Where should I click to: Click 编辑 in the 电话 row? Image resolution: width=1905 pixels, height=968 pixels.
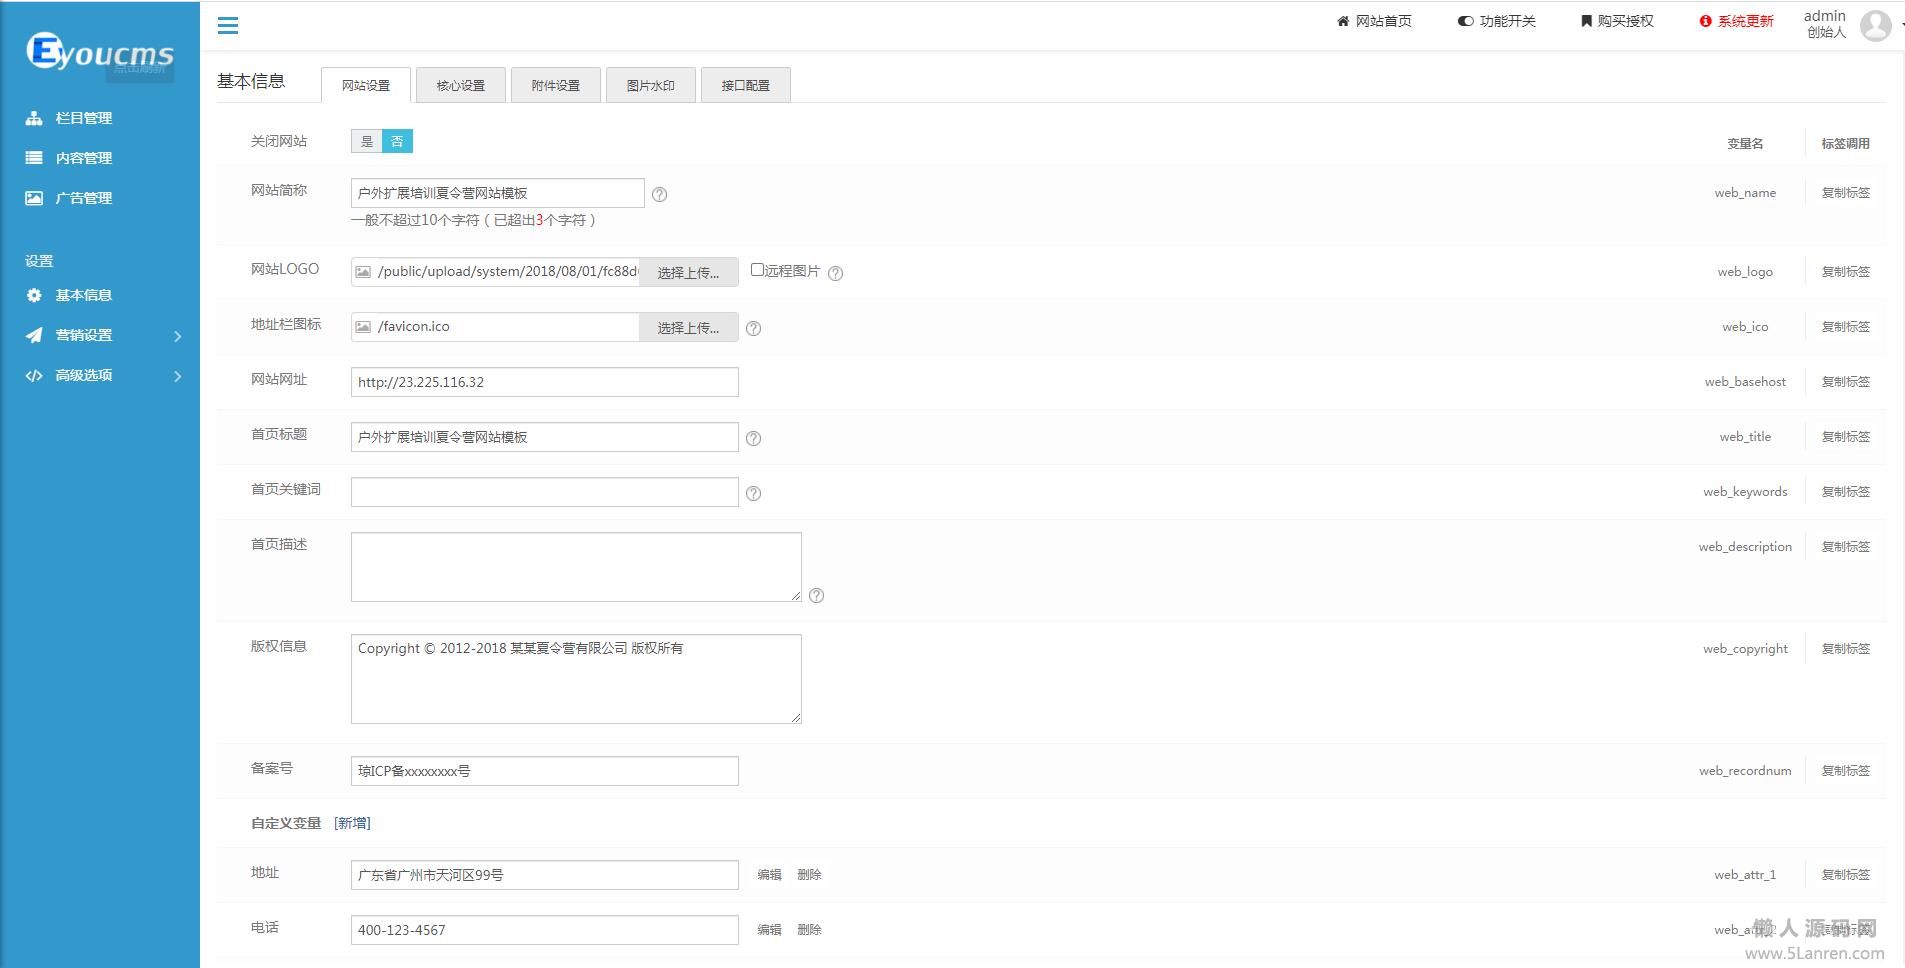click(x=769, y=930)
